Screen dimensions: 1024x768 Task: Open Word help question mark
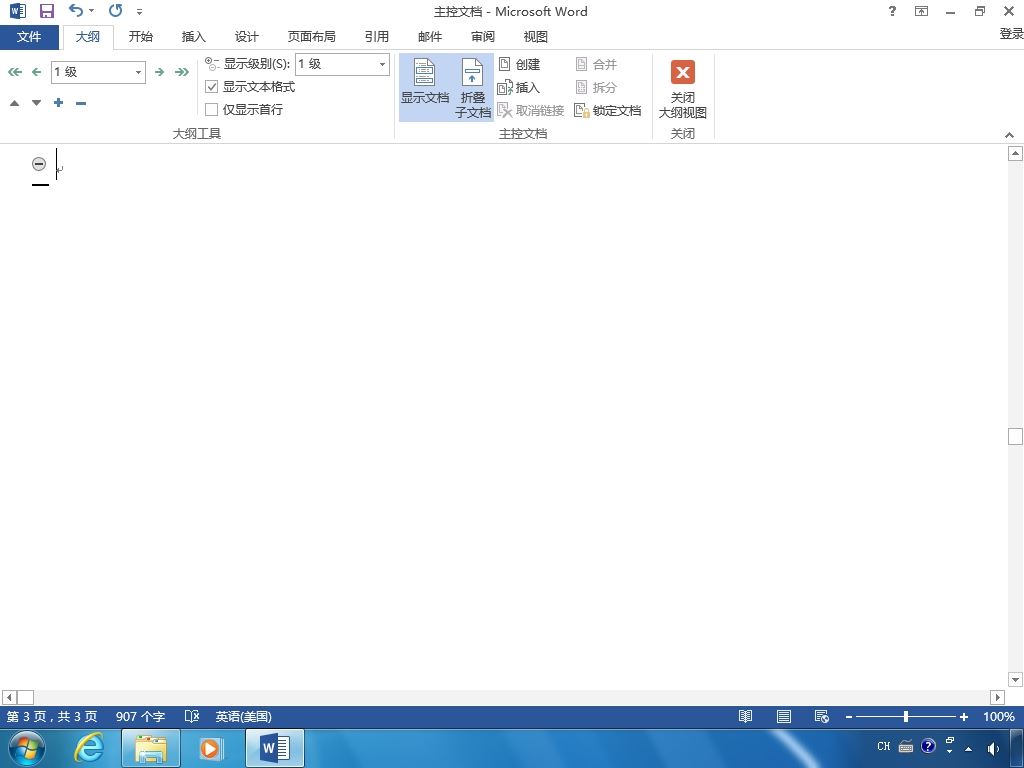click(892, 11)
